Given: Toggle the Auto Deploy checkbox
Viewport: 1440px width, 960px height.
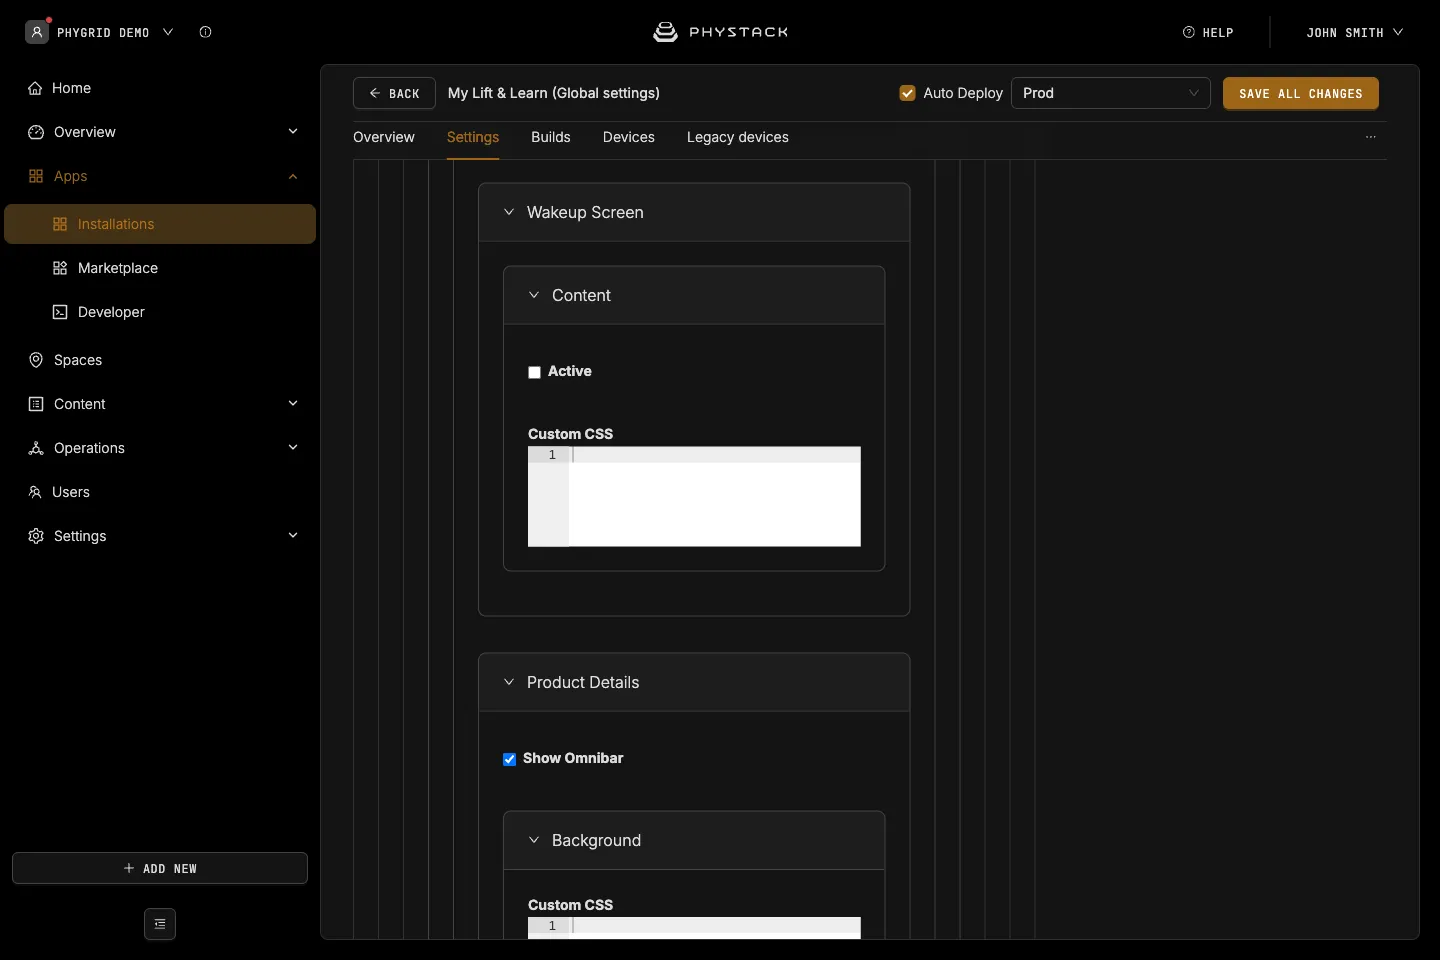Looking at the screenshot, I should coord(908,93).
